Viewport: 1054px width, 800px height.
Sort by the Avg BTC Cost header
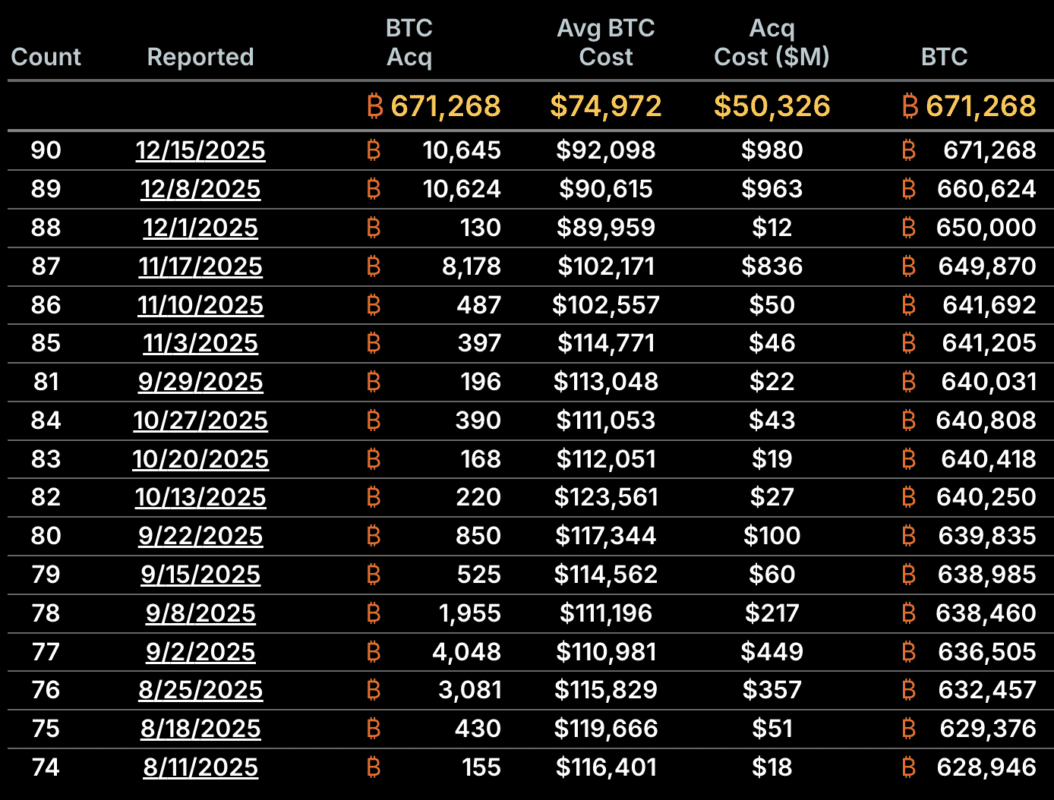(x=606, y=43)
